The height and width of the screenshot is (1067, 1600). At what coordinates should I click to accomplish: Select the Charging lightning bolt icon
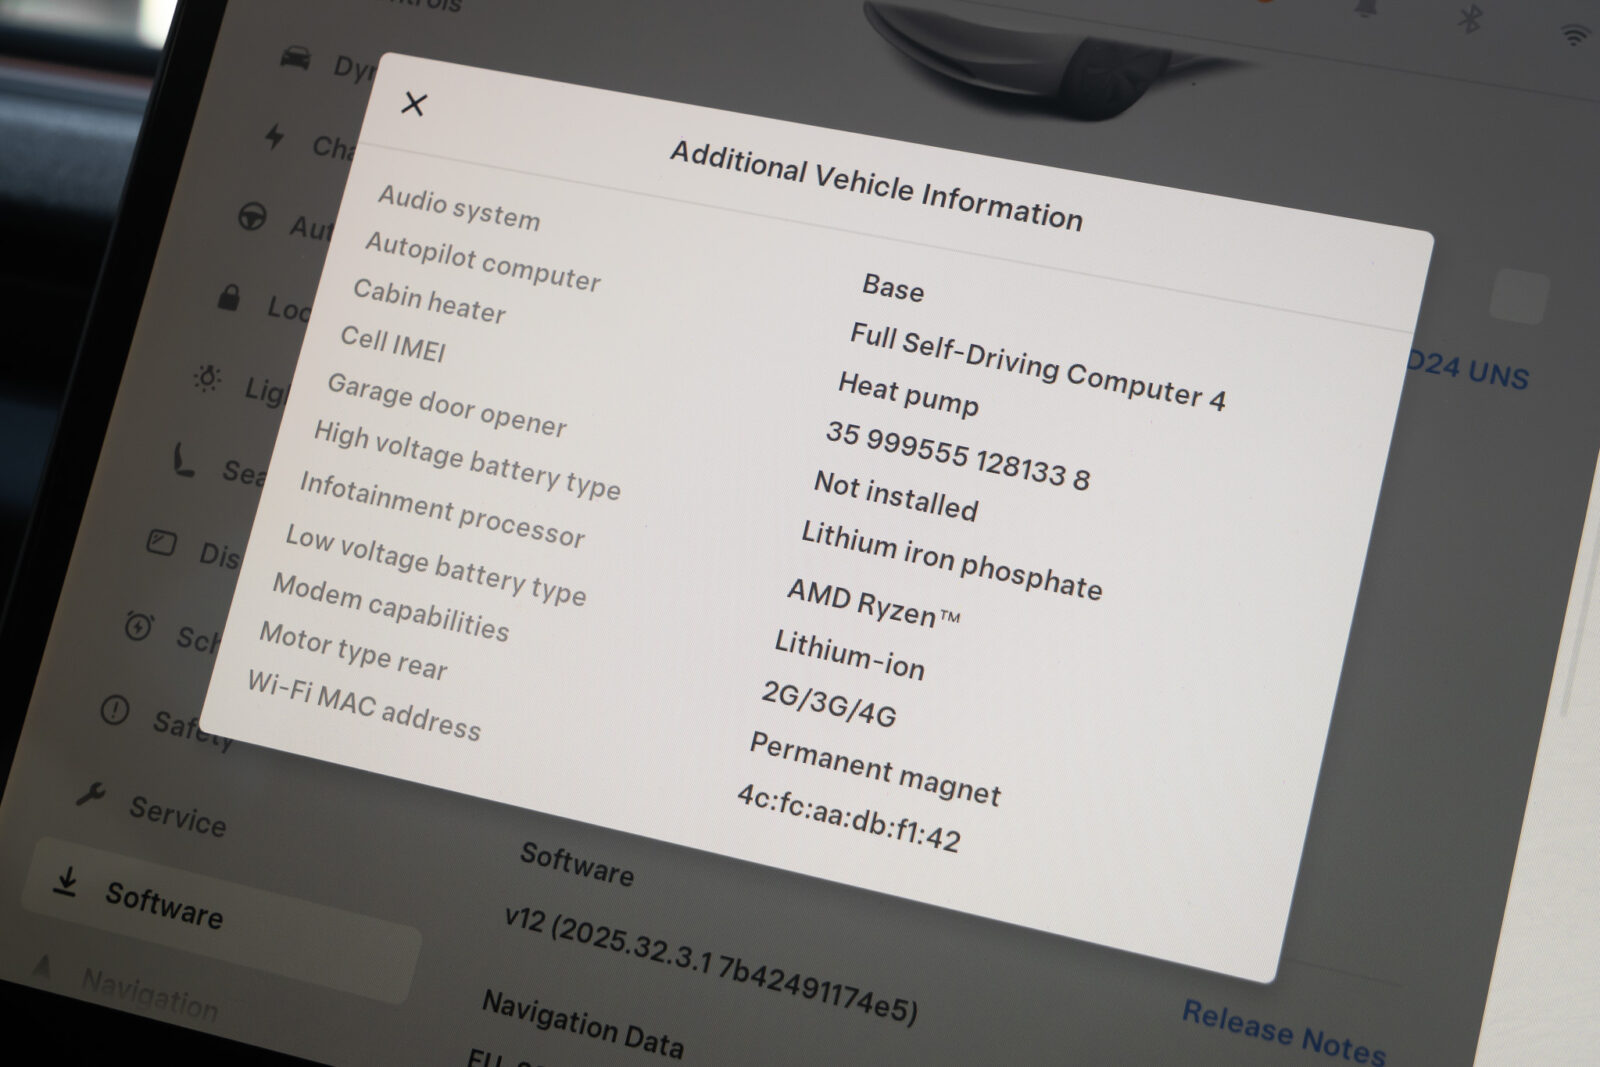point(274,136)
